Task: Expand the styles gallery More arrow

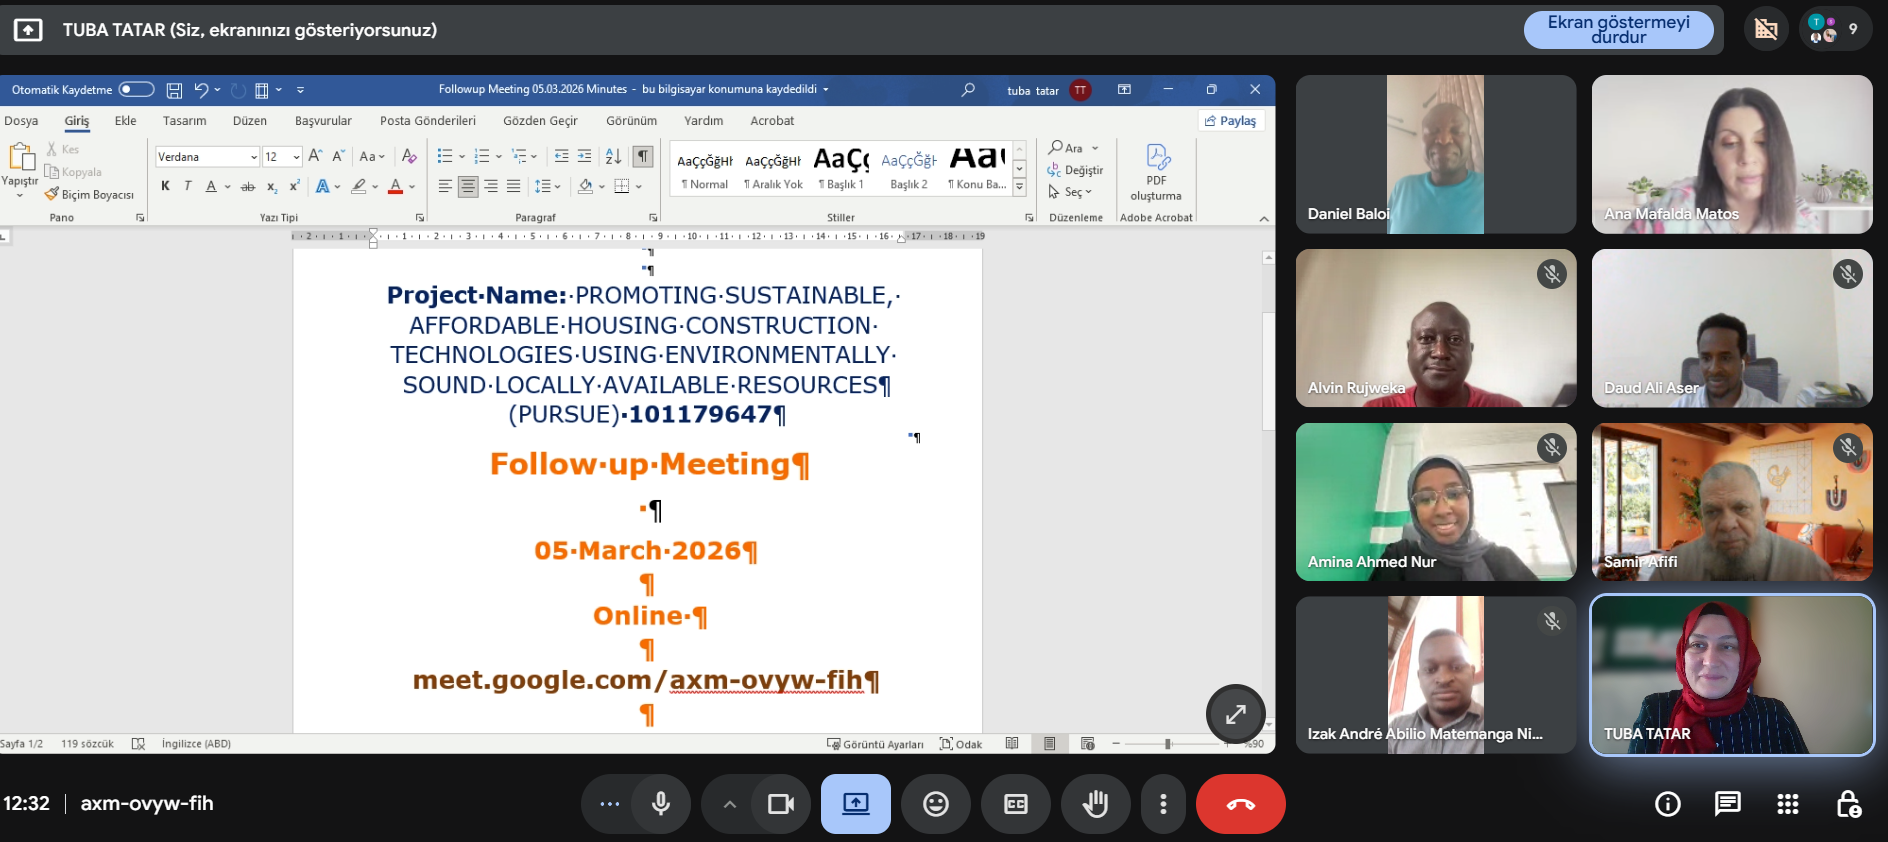Action: tap(1019, 187)
